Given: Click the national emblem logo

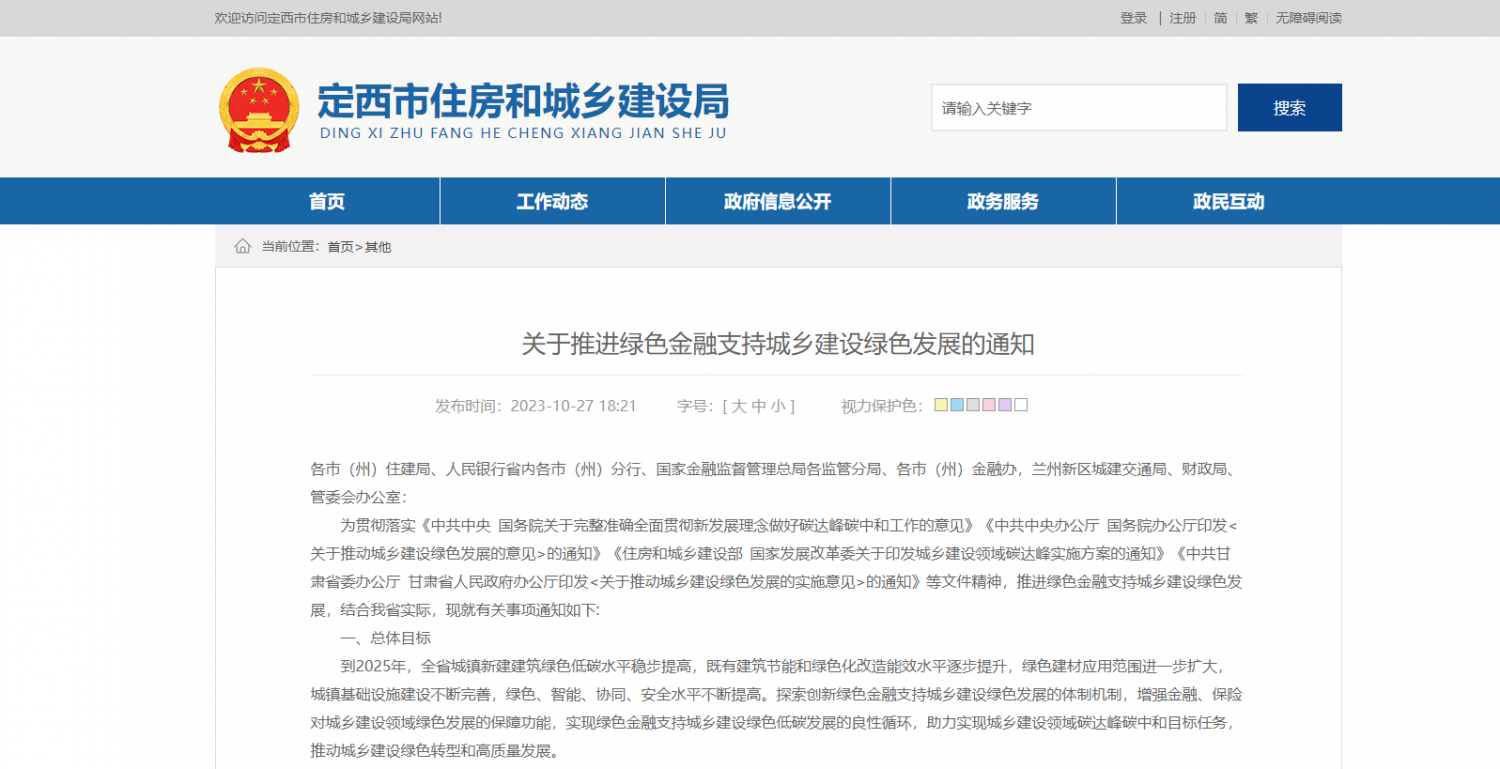Looking at the screenshot, I should click(x=259, y=110).
